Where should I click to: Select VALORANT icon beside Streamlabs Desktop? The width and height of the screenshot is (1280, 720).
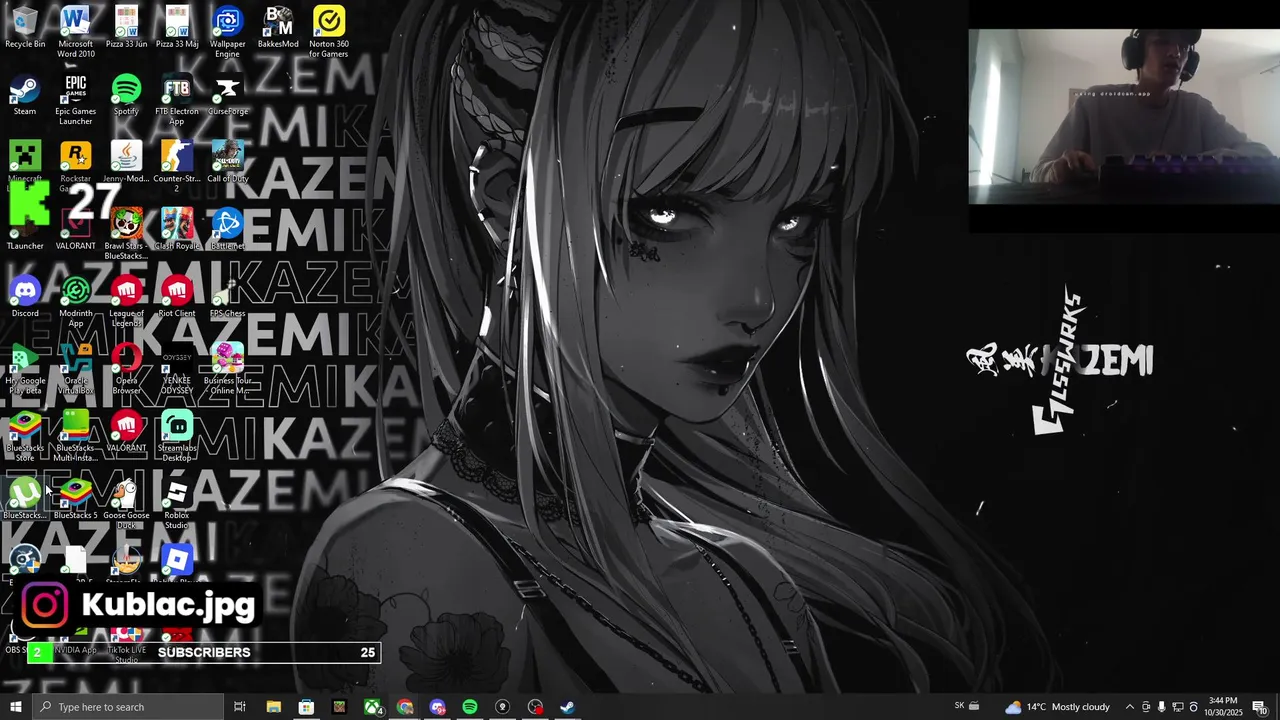(126, 430)
